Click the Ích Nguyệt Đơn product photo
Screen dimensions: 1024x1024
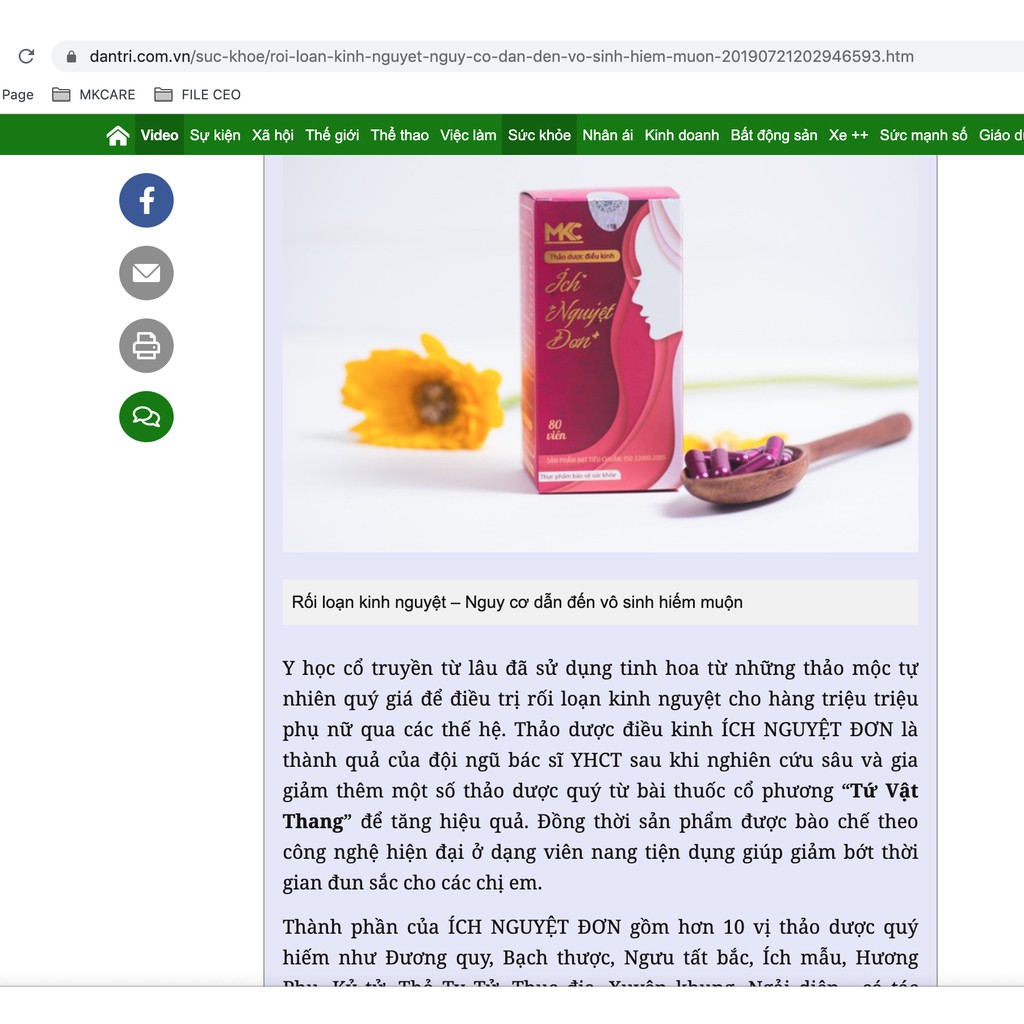[600, 353]
